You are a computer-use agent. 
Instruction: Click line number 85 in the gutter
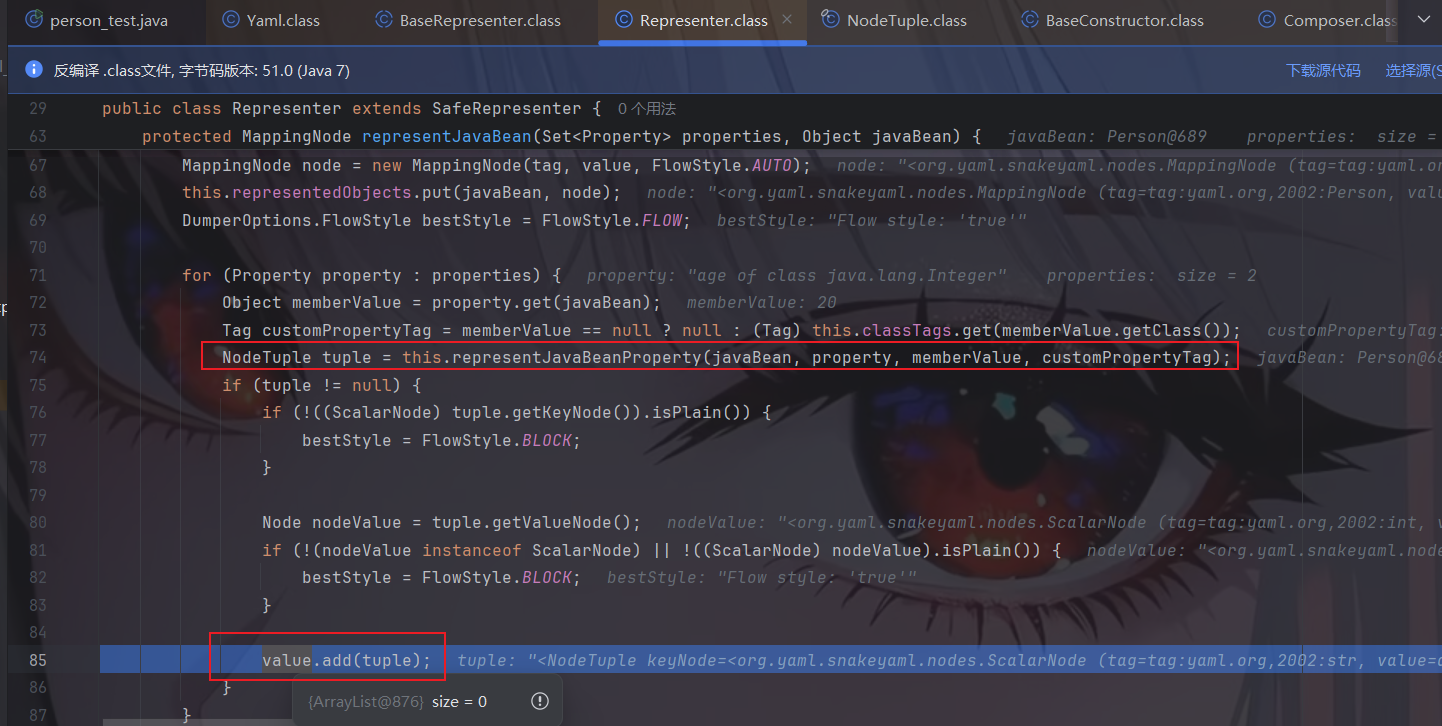[x=37, y=660]
